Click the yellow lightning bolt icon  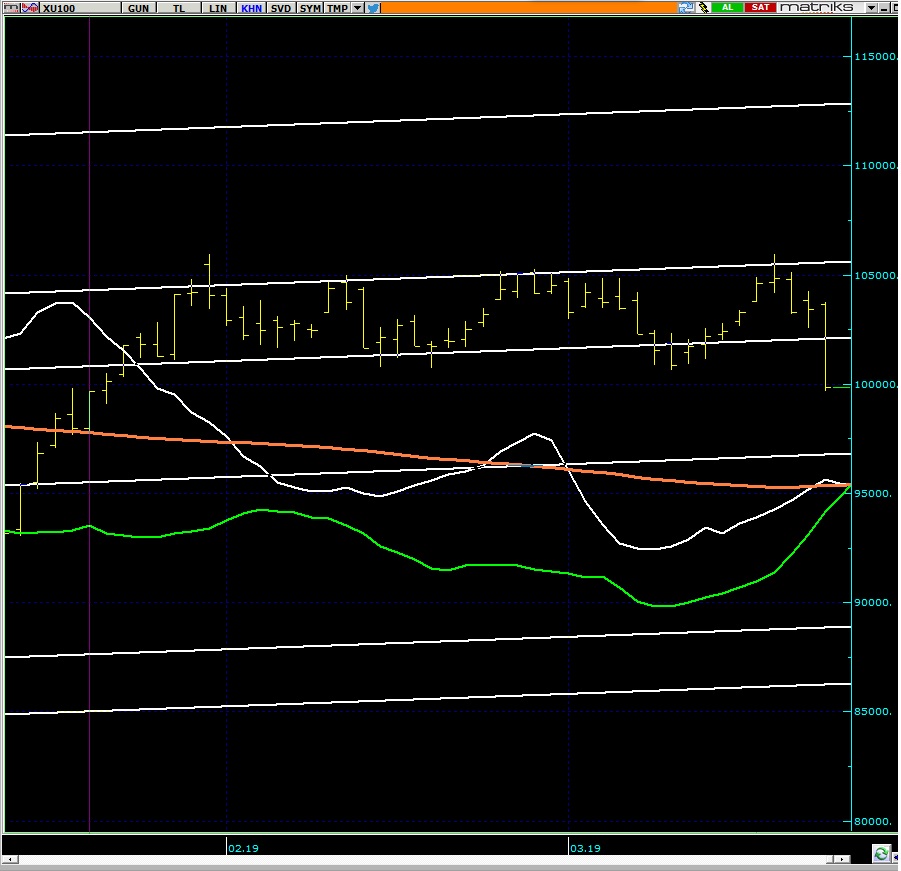click(703, 7)
